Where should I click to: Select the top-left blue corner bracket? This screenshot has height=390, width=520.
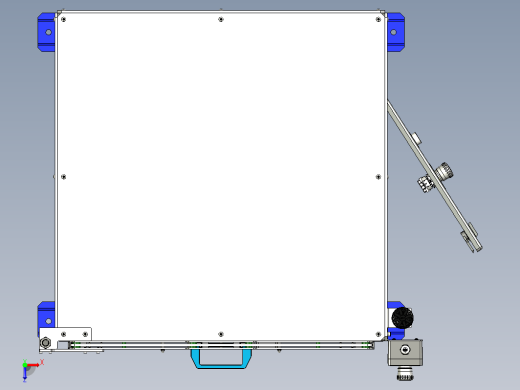pos(46,32)
